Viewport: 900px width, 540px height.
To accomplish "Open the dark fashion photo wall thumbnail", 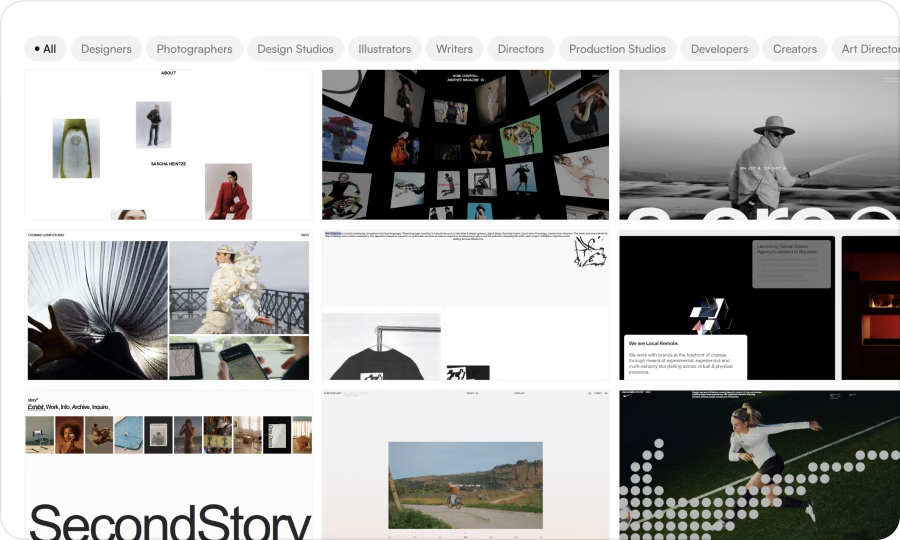I will 465,145.
